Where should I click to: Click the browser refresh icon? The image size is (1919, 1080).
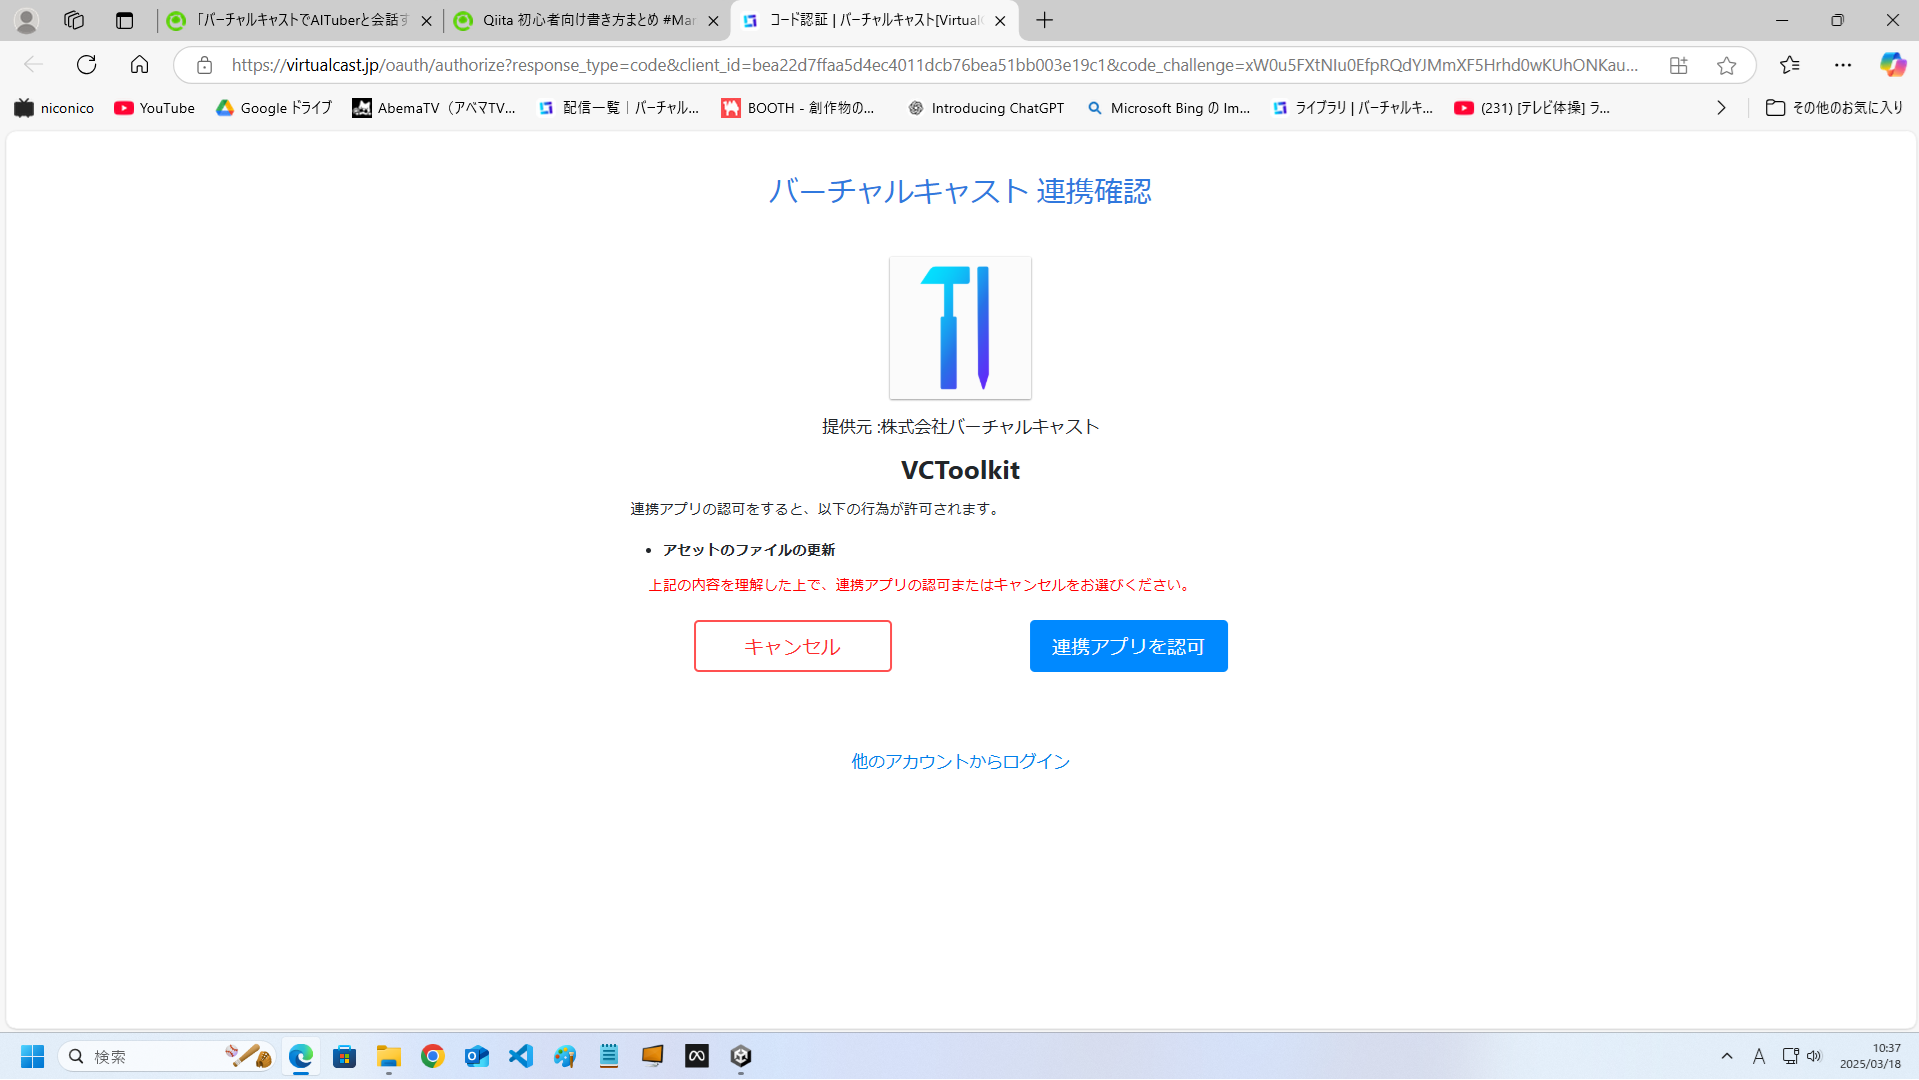87,65
